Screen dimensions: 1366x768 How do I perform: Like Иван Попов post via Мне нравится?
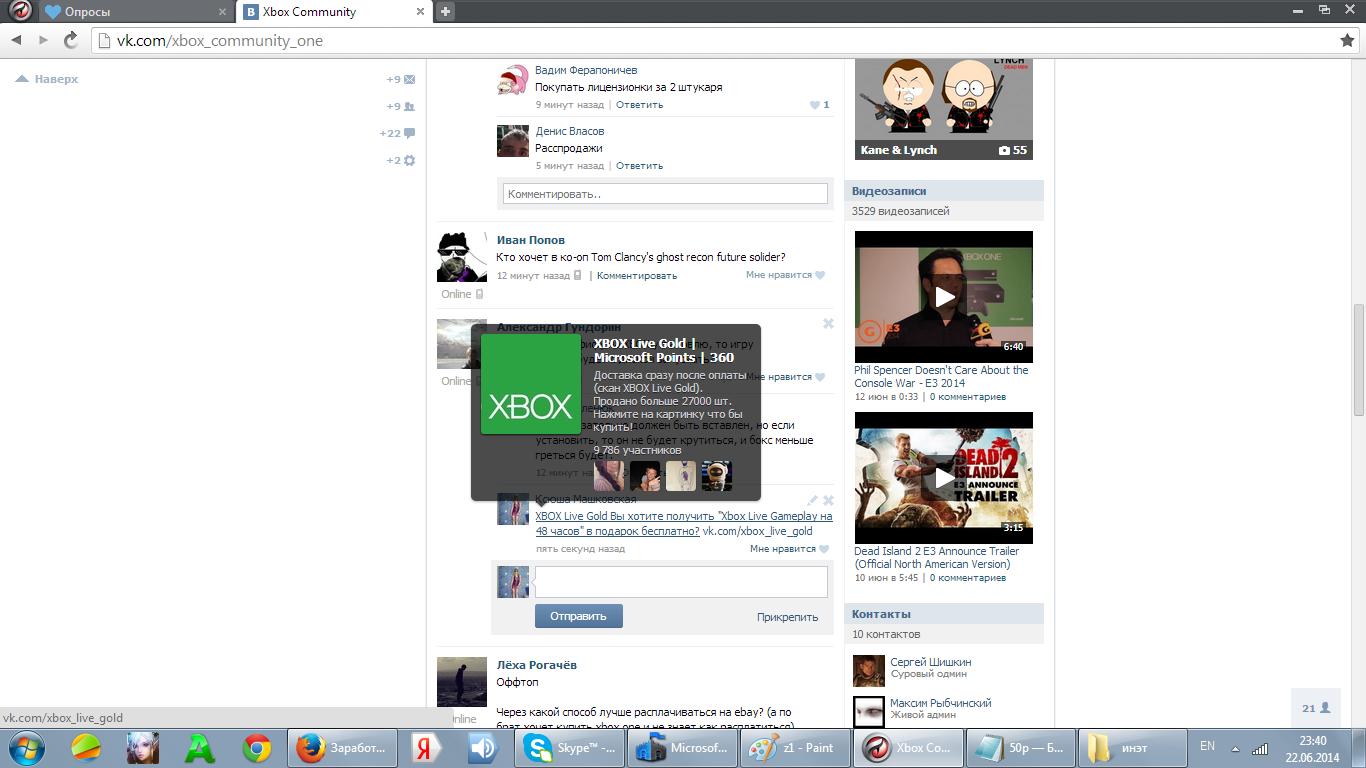coord(786,275)
